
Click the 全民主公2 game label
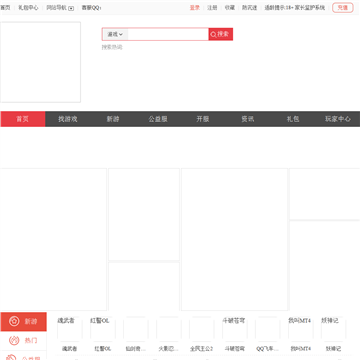(202, 349)
